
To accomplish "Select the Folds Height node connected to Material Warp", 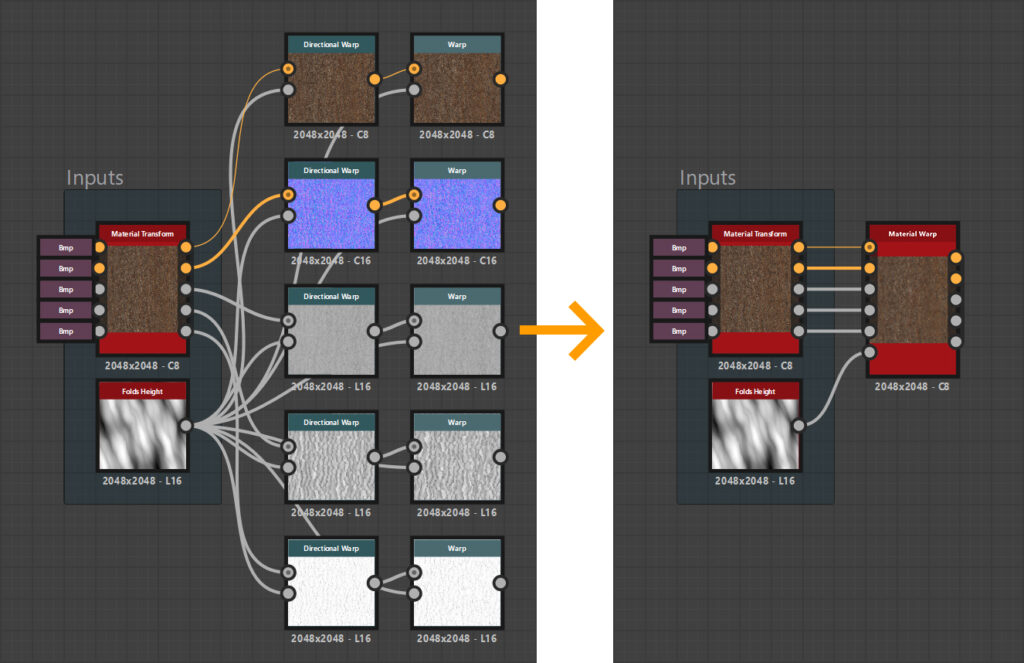I will pyautogui.click(x=755, y=432).
